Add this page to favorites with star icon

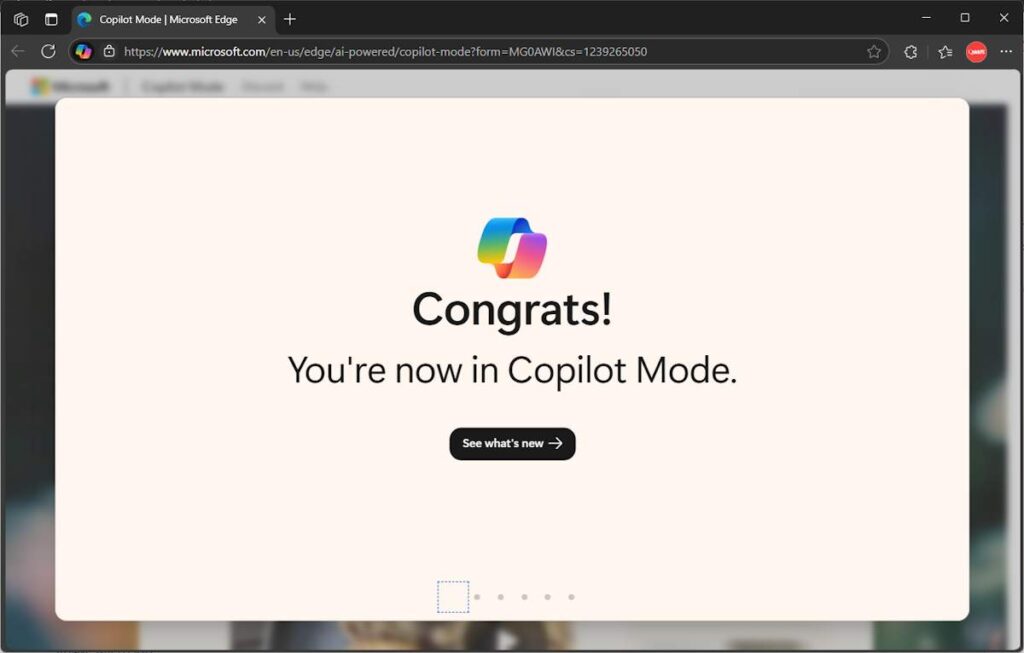click(874, 51)
